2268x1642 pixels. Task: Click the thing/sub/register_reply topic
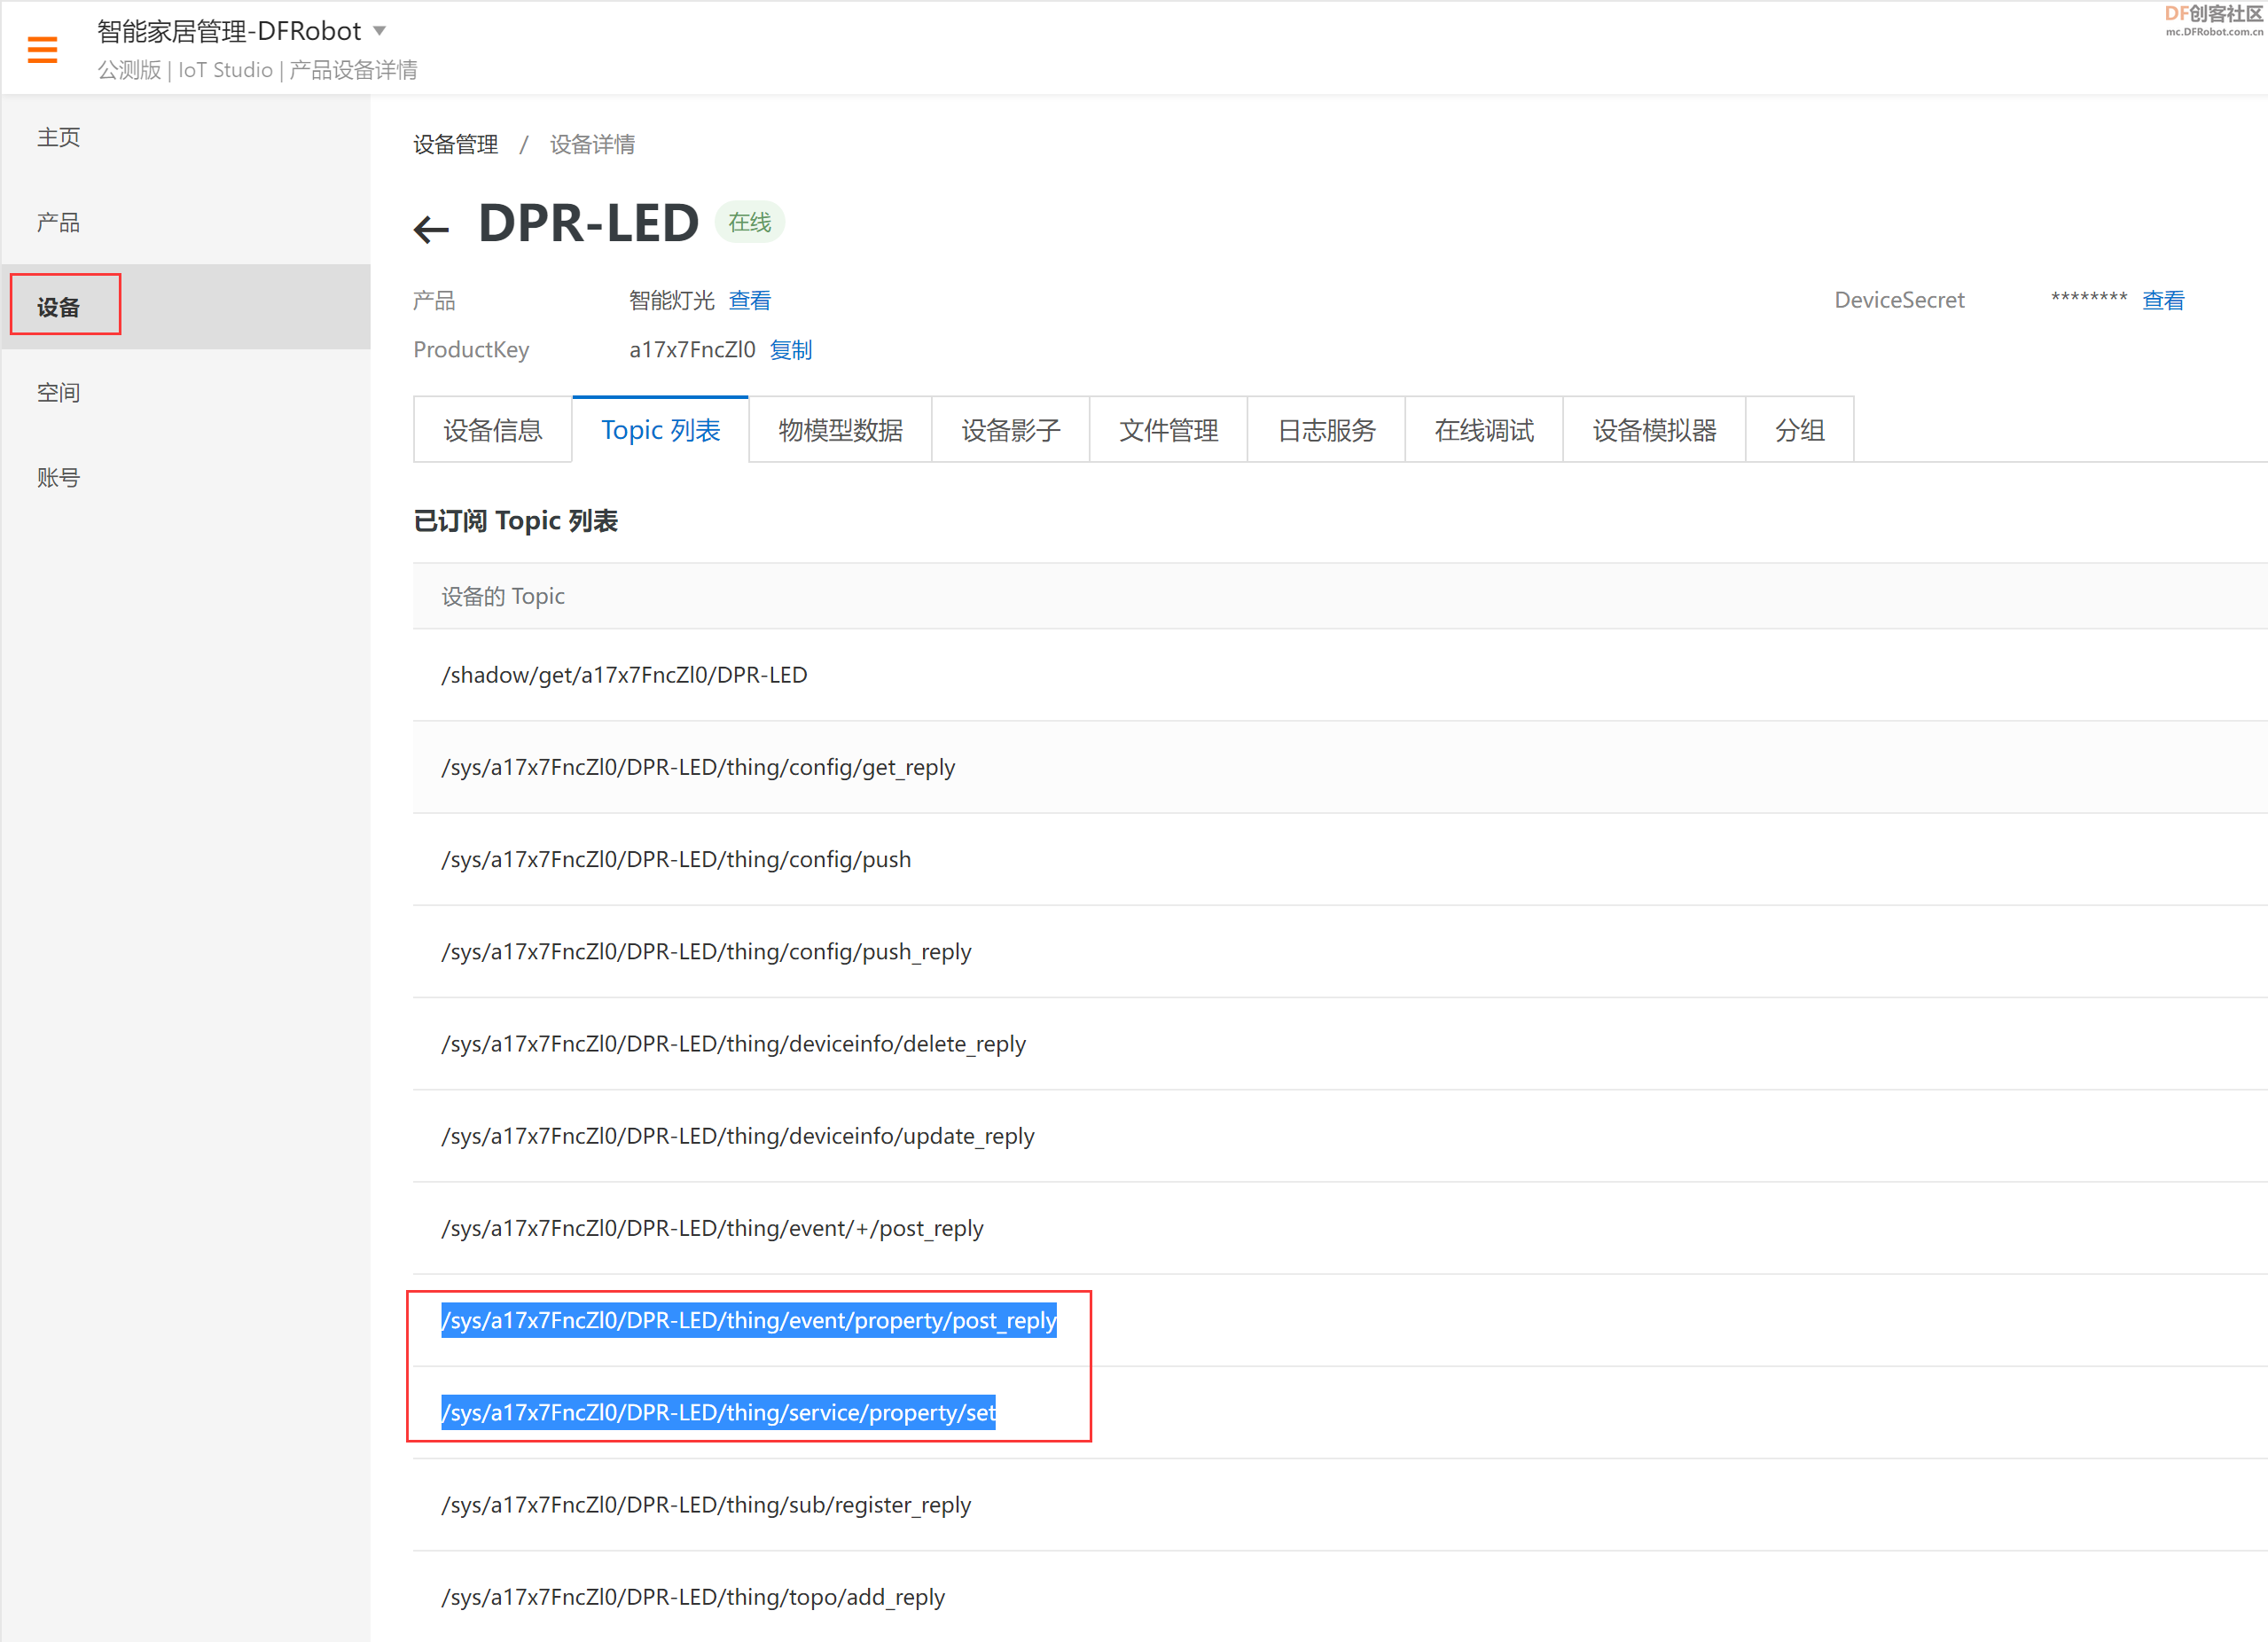click(x=706, y=1505)
